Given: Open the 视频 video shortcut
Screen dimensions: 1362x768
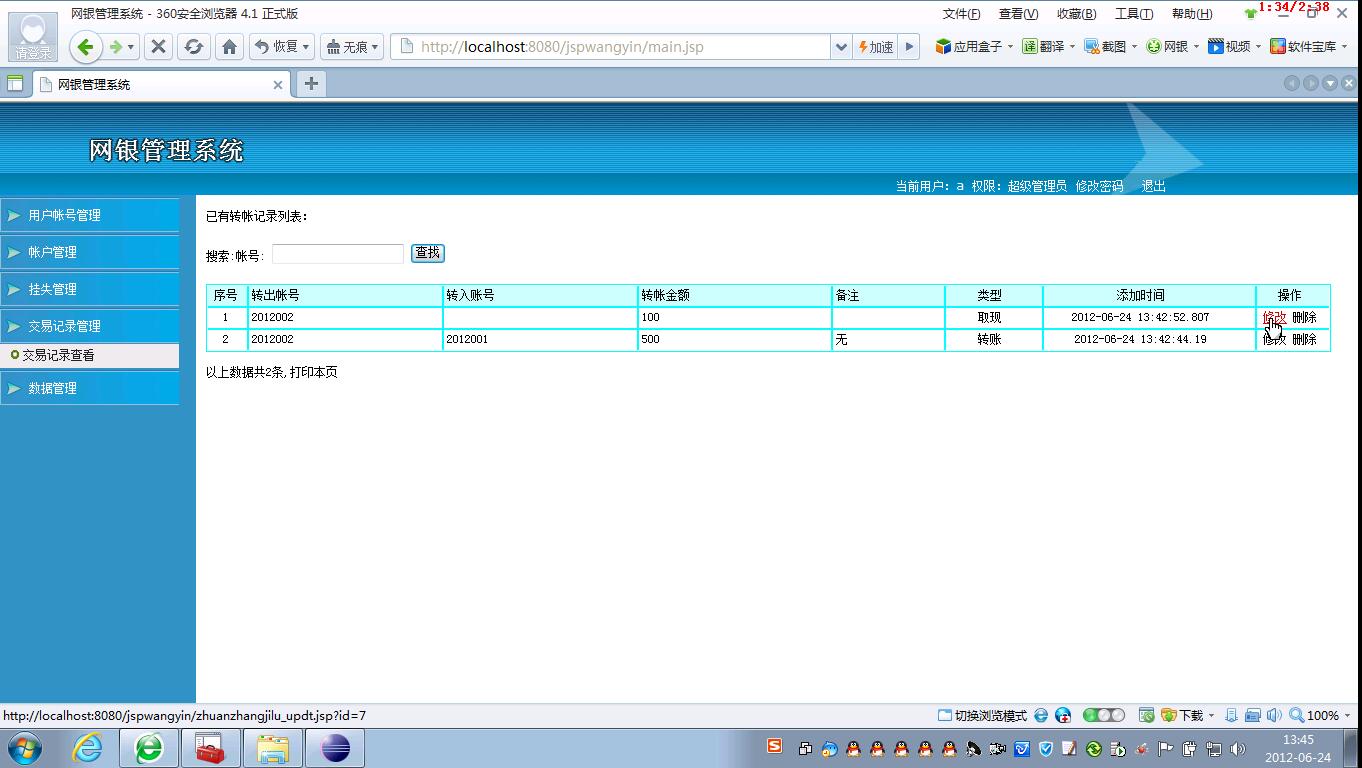Looking at the screenshot, I should [x=1234, y=47].
